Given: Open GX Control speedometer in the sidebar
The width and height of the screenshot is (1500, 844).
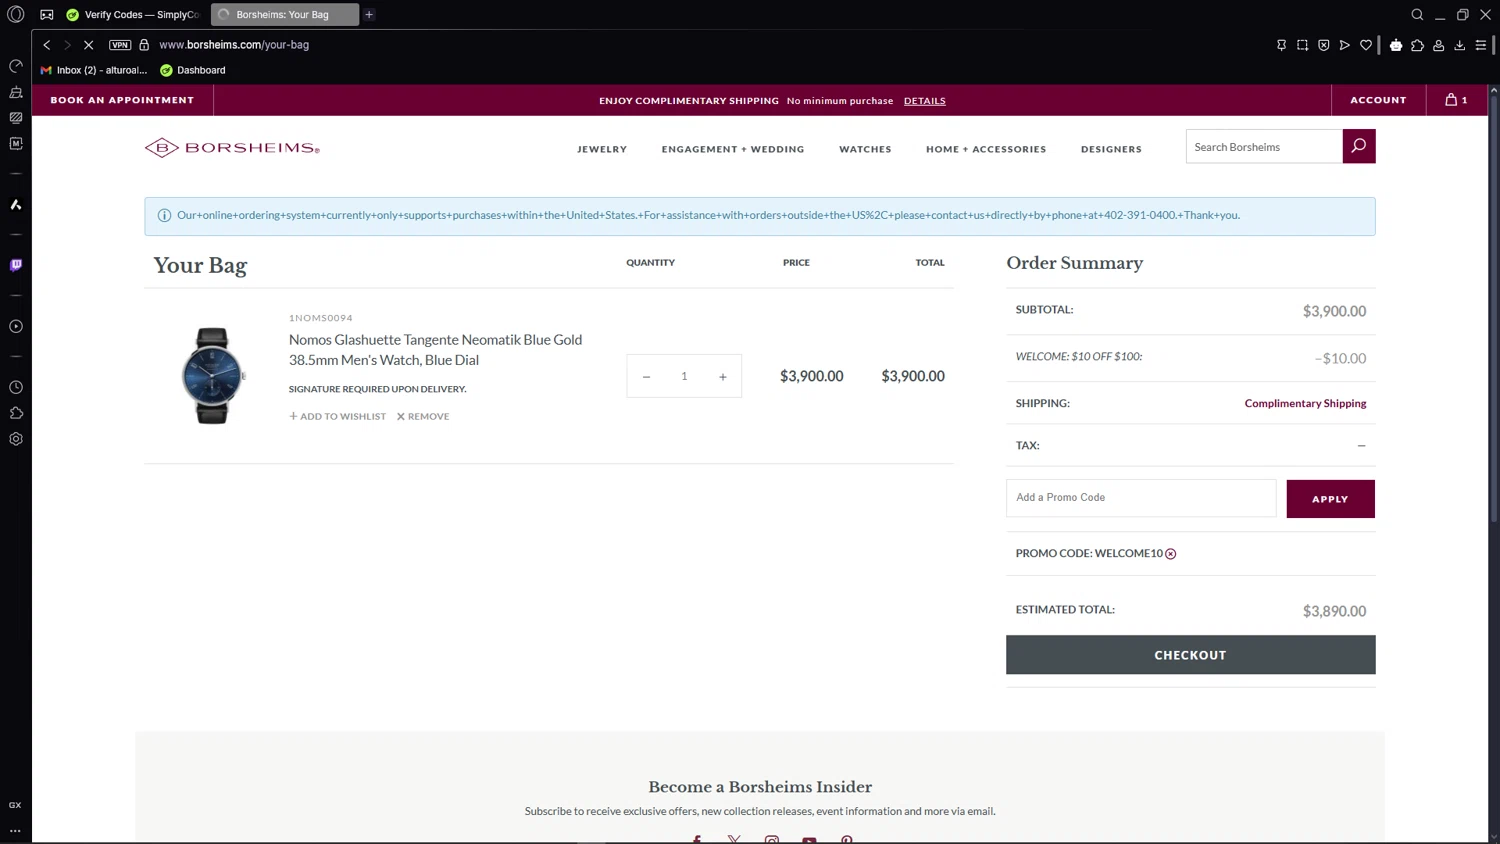Looking at the screenshot, I should (16, 66).
